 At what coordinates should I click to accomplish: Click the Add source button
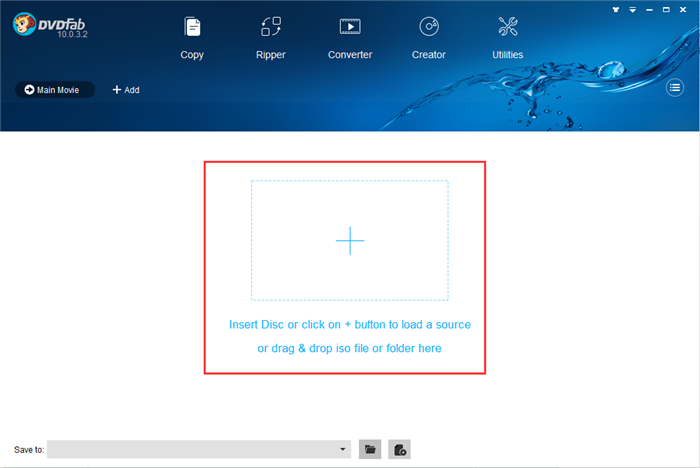tap(126, 90)
